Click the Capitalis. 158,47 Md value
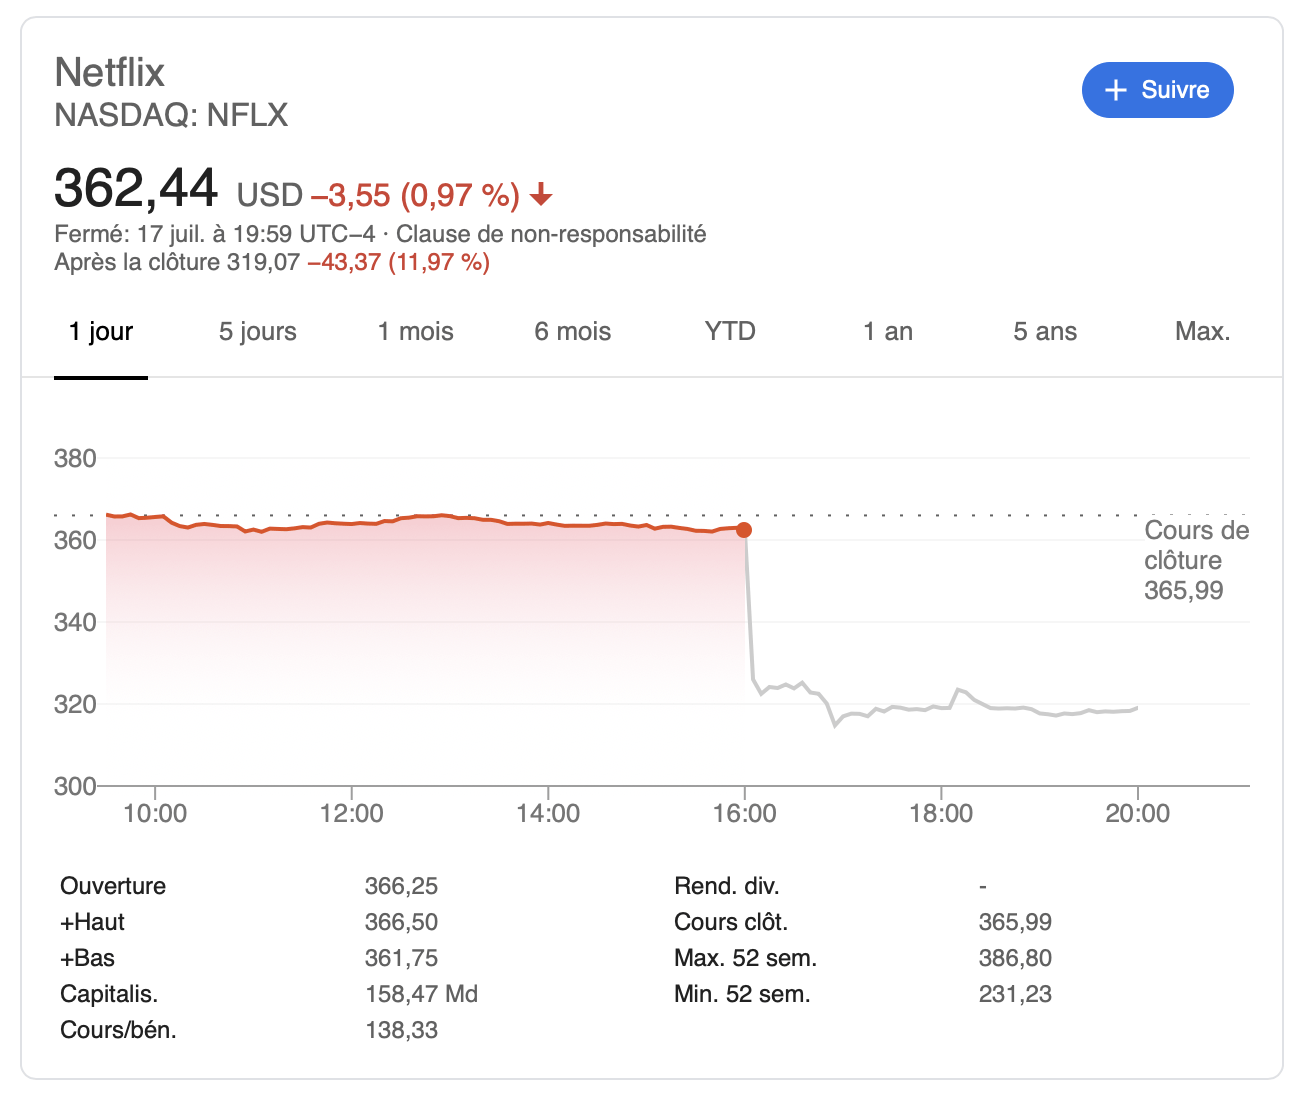Image resolution: width=1304 pixels, height=1096 pixels. [x=421, y=994]
